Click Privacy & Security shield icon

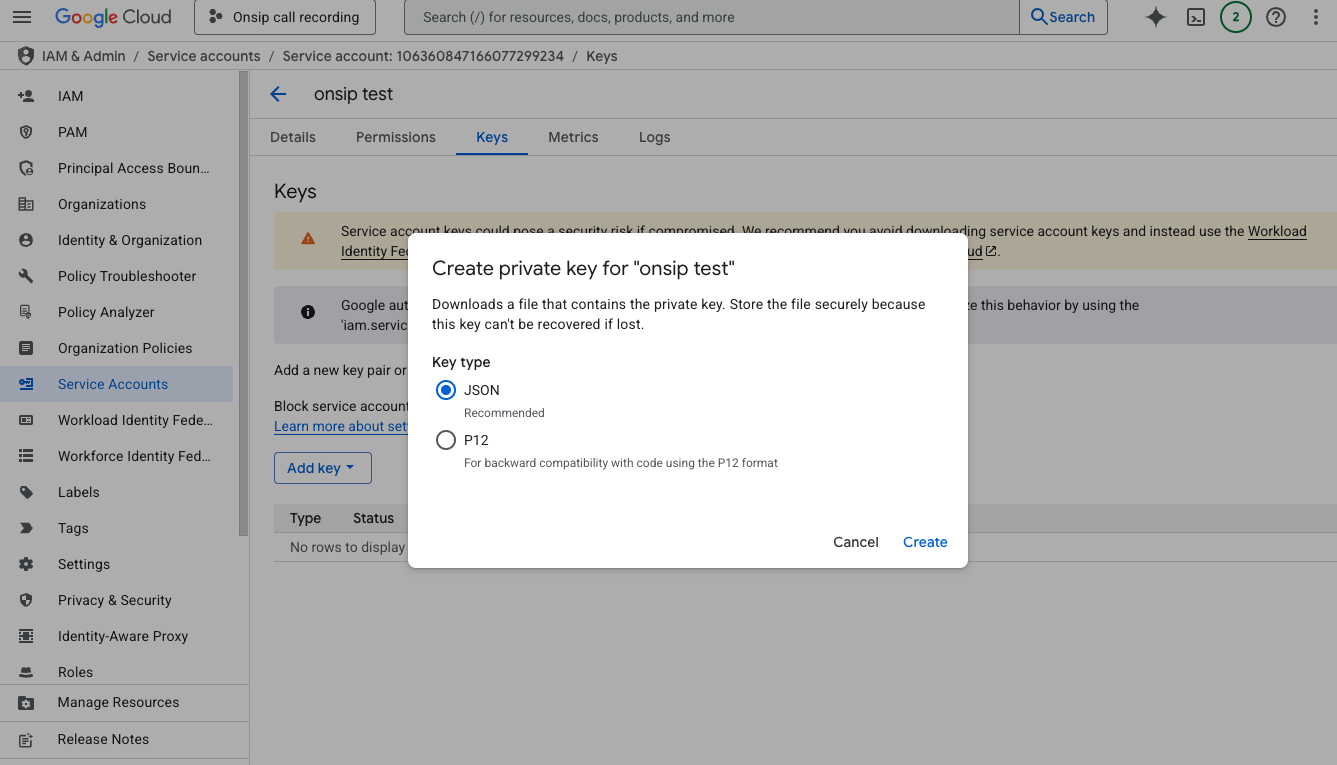(x=26, y=600)
